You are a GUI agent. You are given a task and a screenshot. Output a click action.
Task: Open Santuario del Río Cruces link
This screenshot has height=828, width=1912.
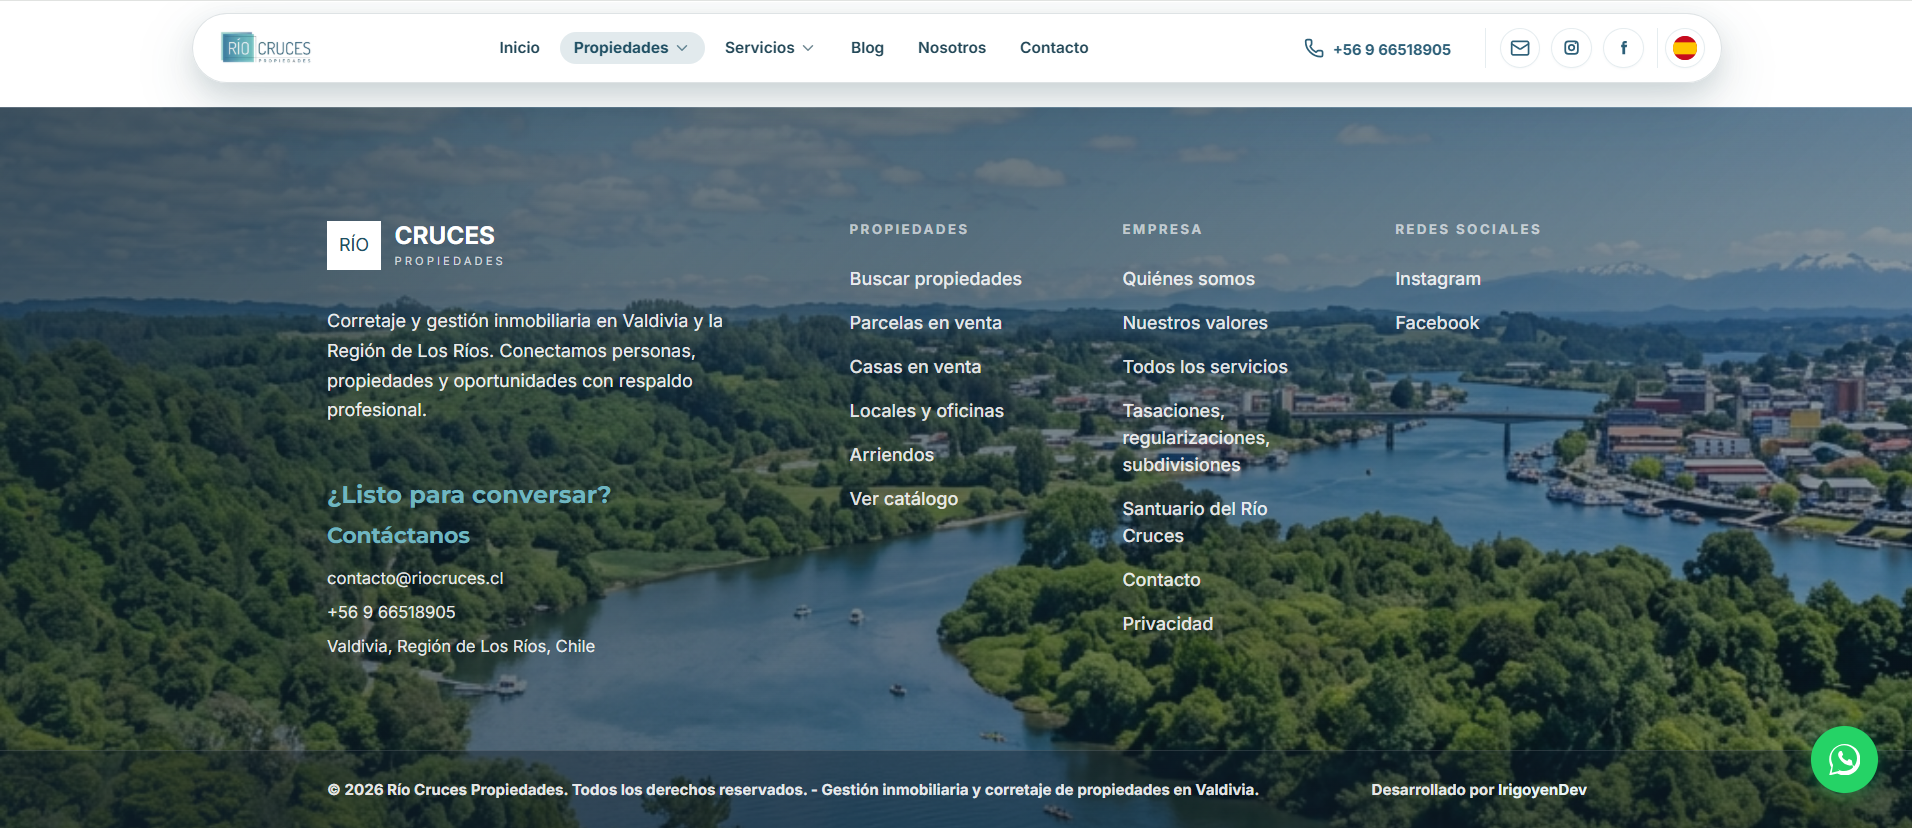tap(1195, 522)
